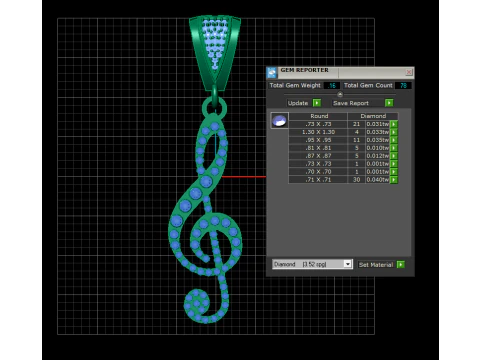Collapse the panel with the small up-arrow handle
This screenshot has height=360, width=480.
[x=340, y=94]
